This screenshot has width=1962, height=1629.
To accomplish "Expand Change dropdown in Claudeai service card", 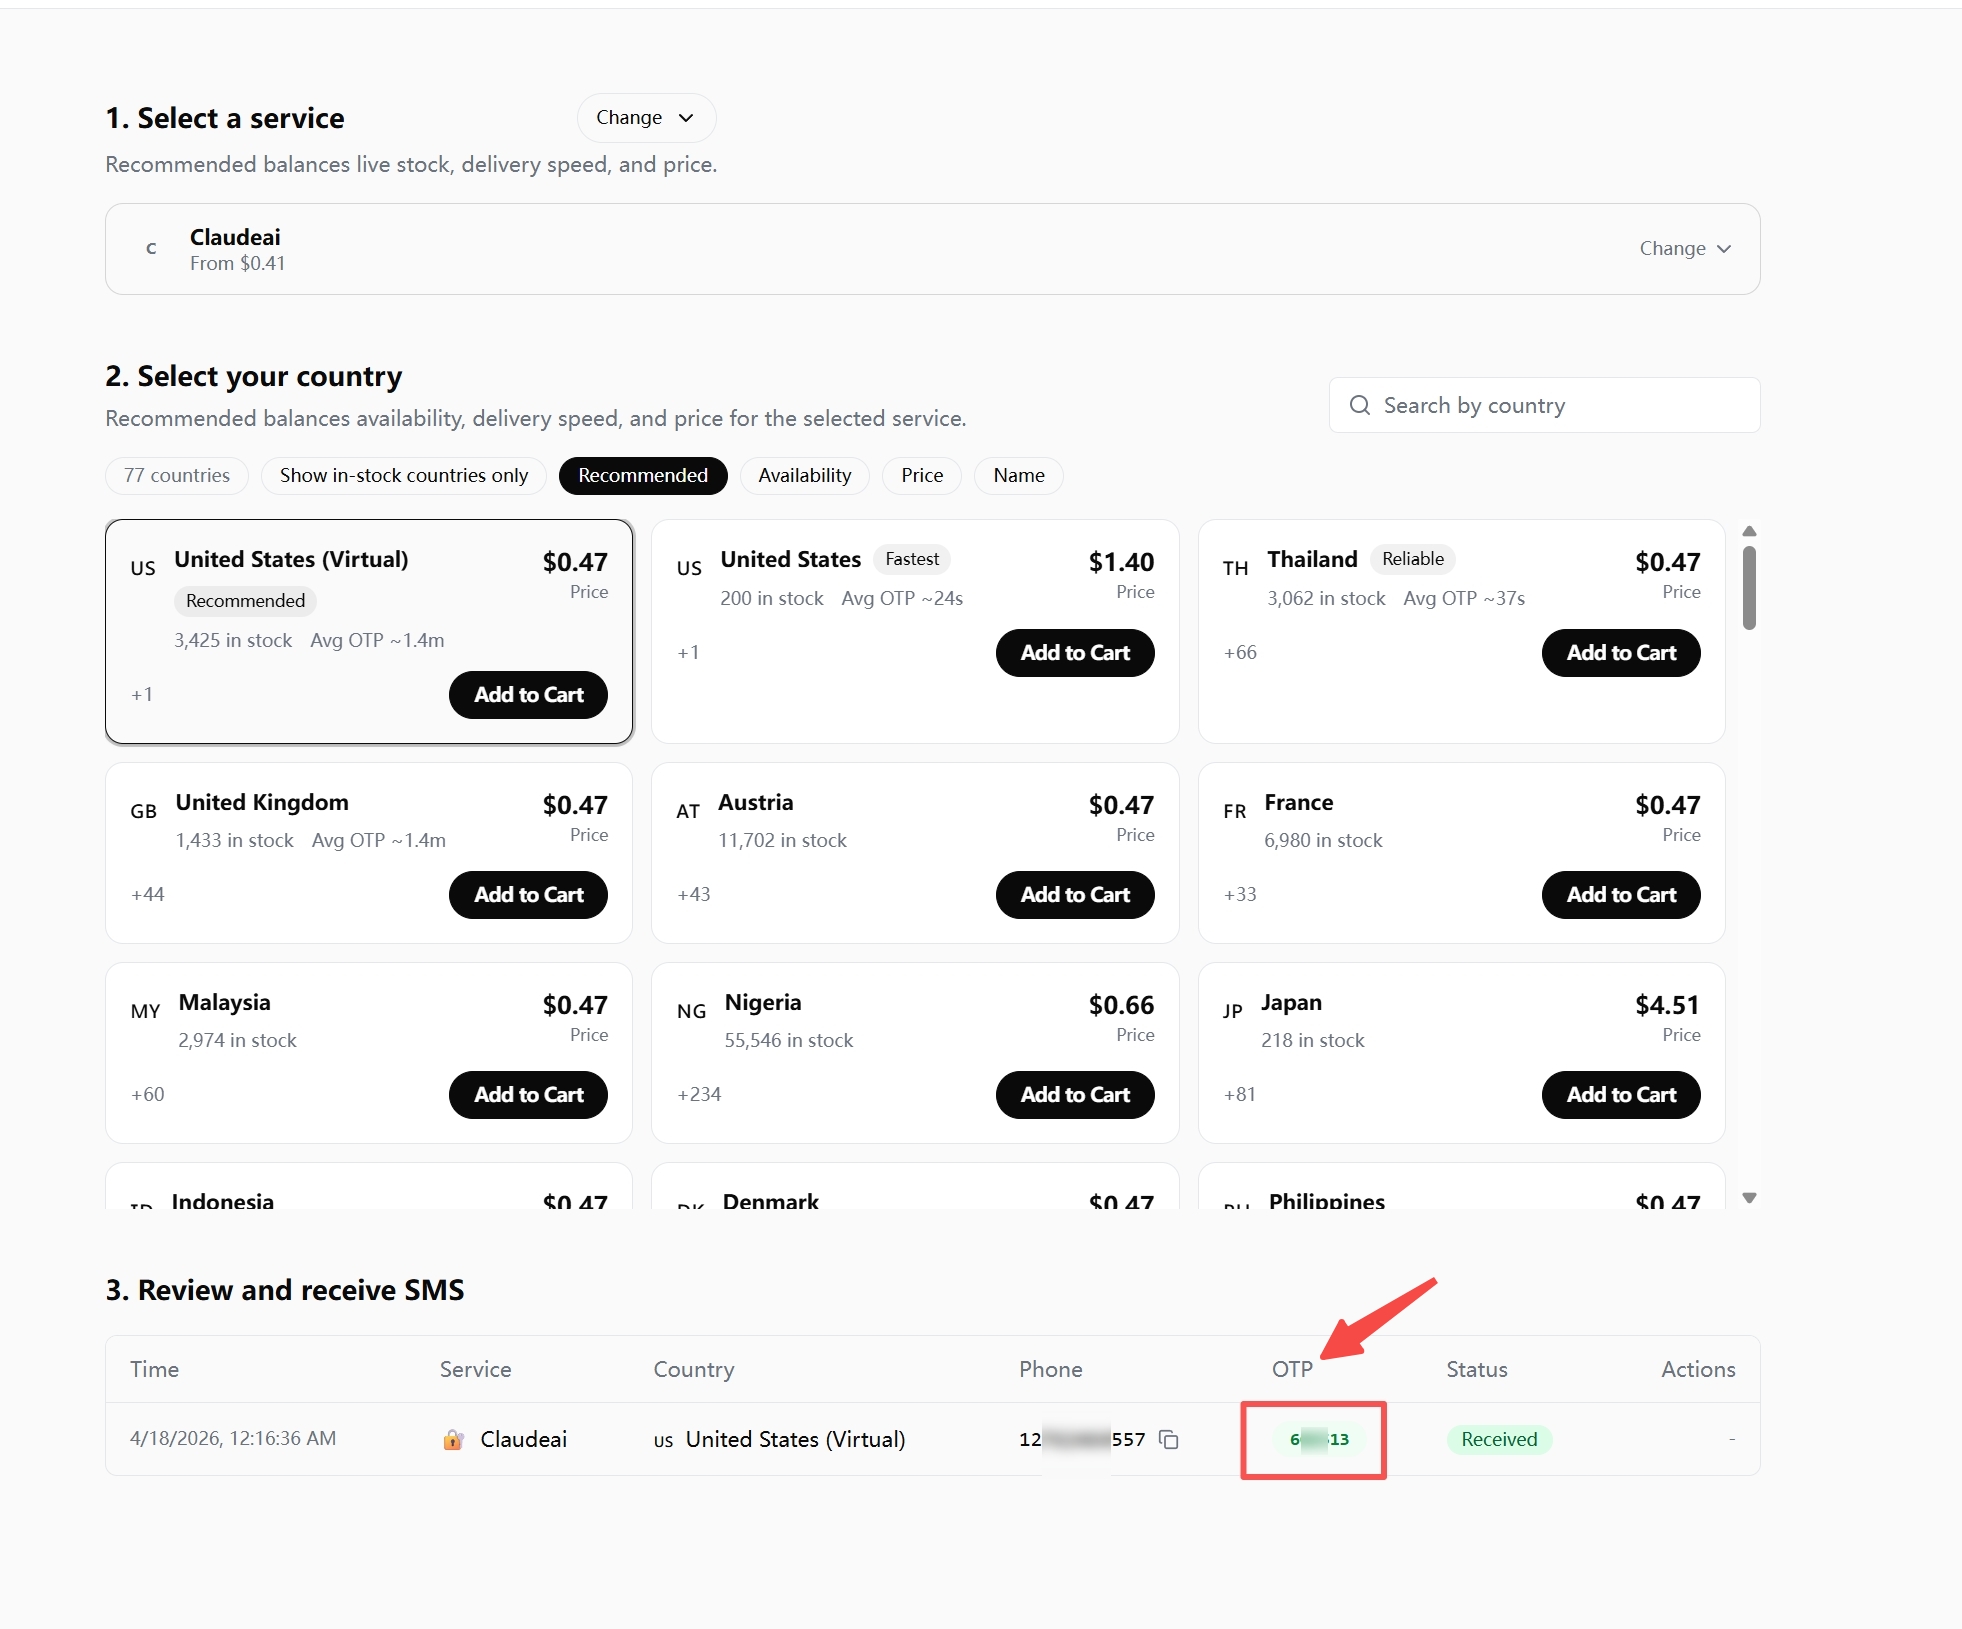I will click(1684, 249).
